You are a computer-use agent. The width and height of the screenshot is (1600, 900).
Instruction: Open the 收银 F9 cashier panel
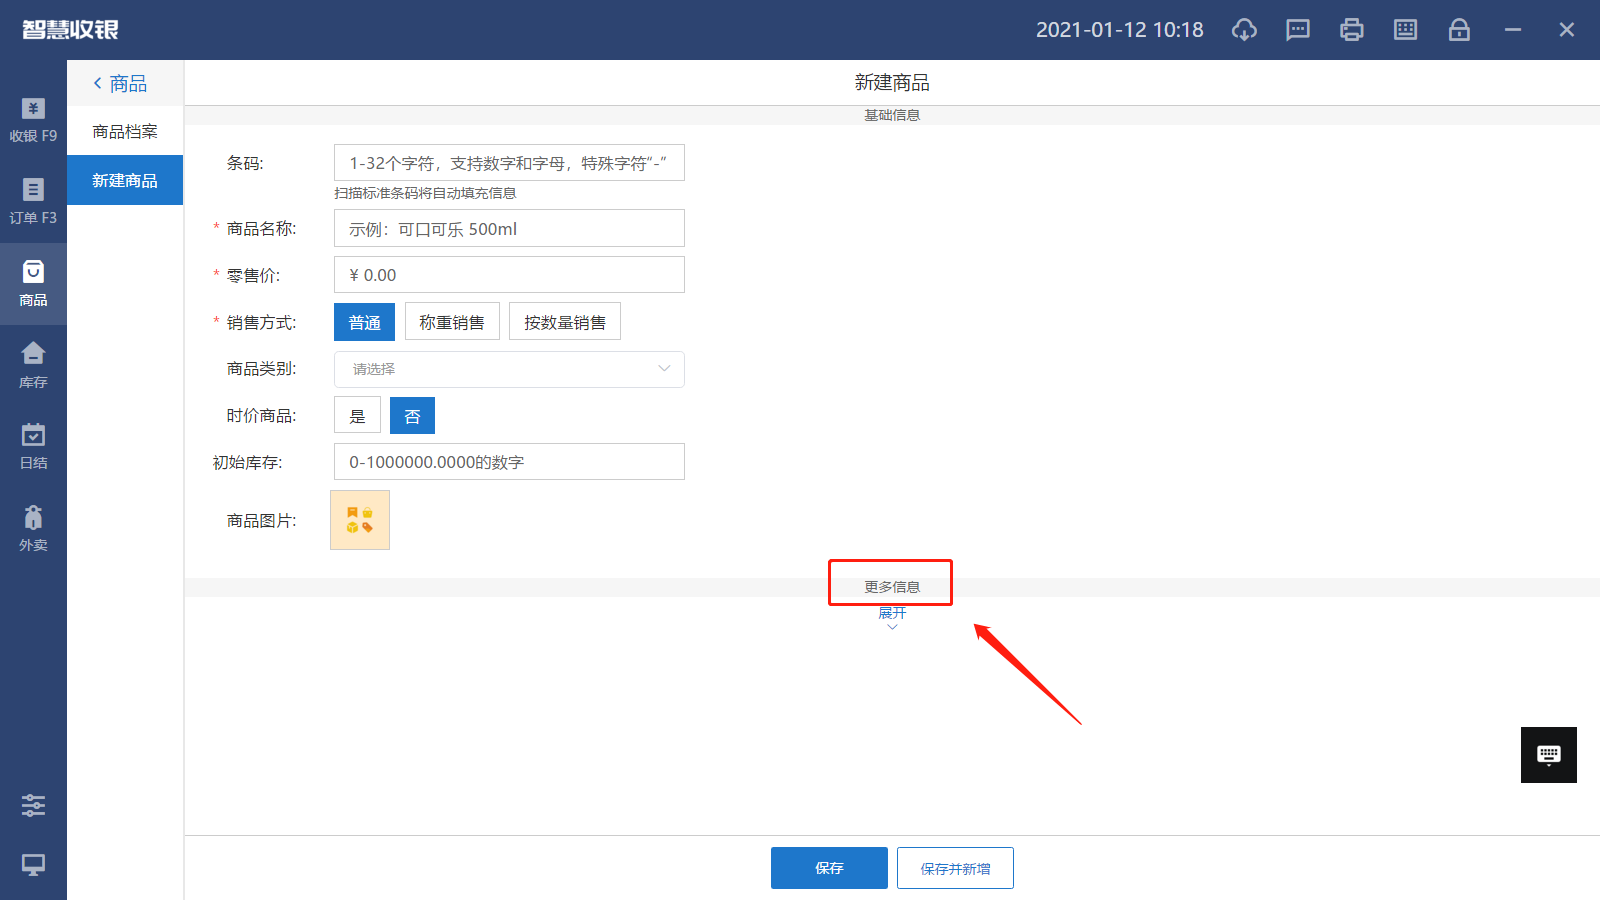coord(33,120)
